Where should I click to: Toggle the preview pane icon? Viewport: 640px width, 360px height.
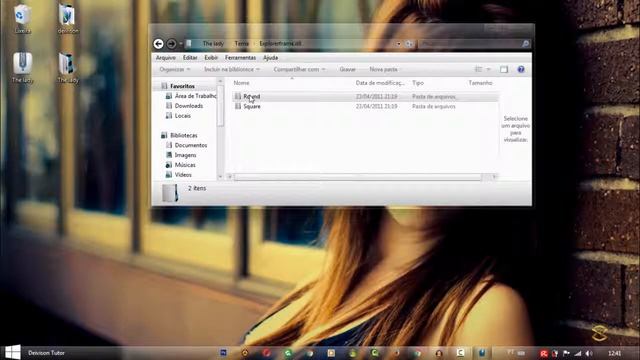point(504,69)
